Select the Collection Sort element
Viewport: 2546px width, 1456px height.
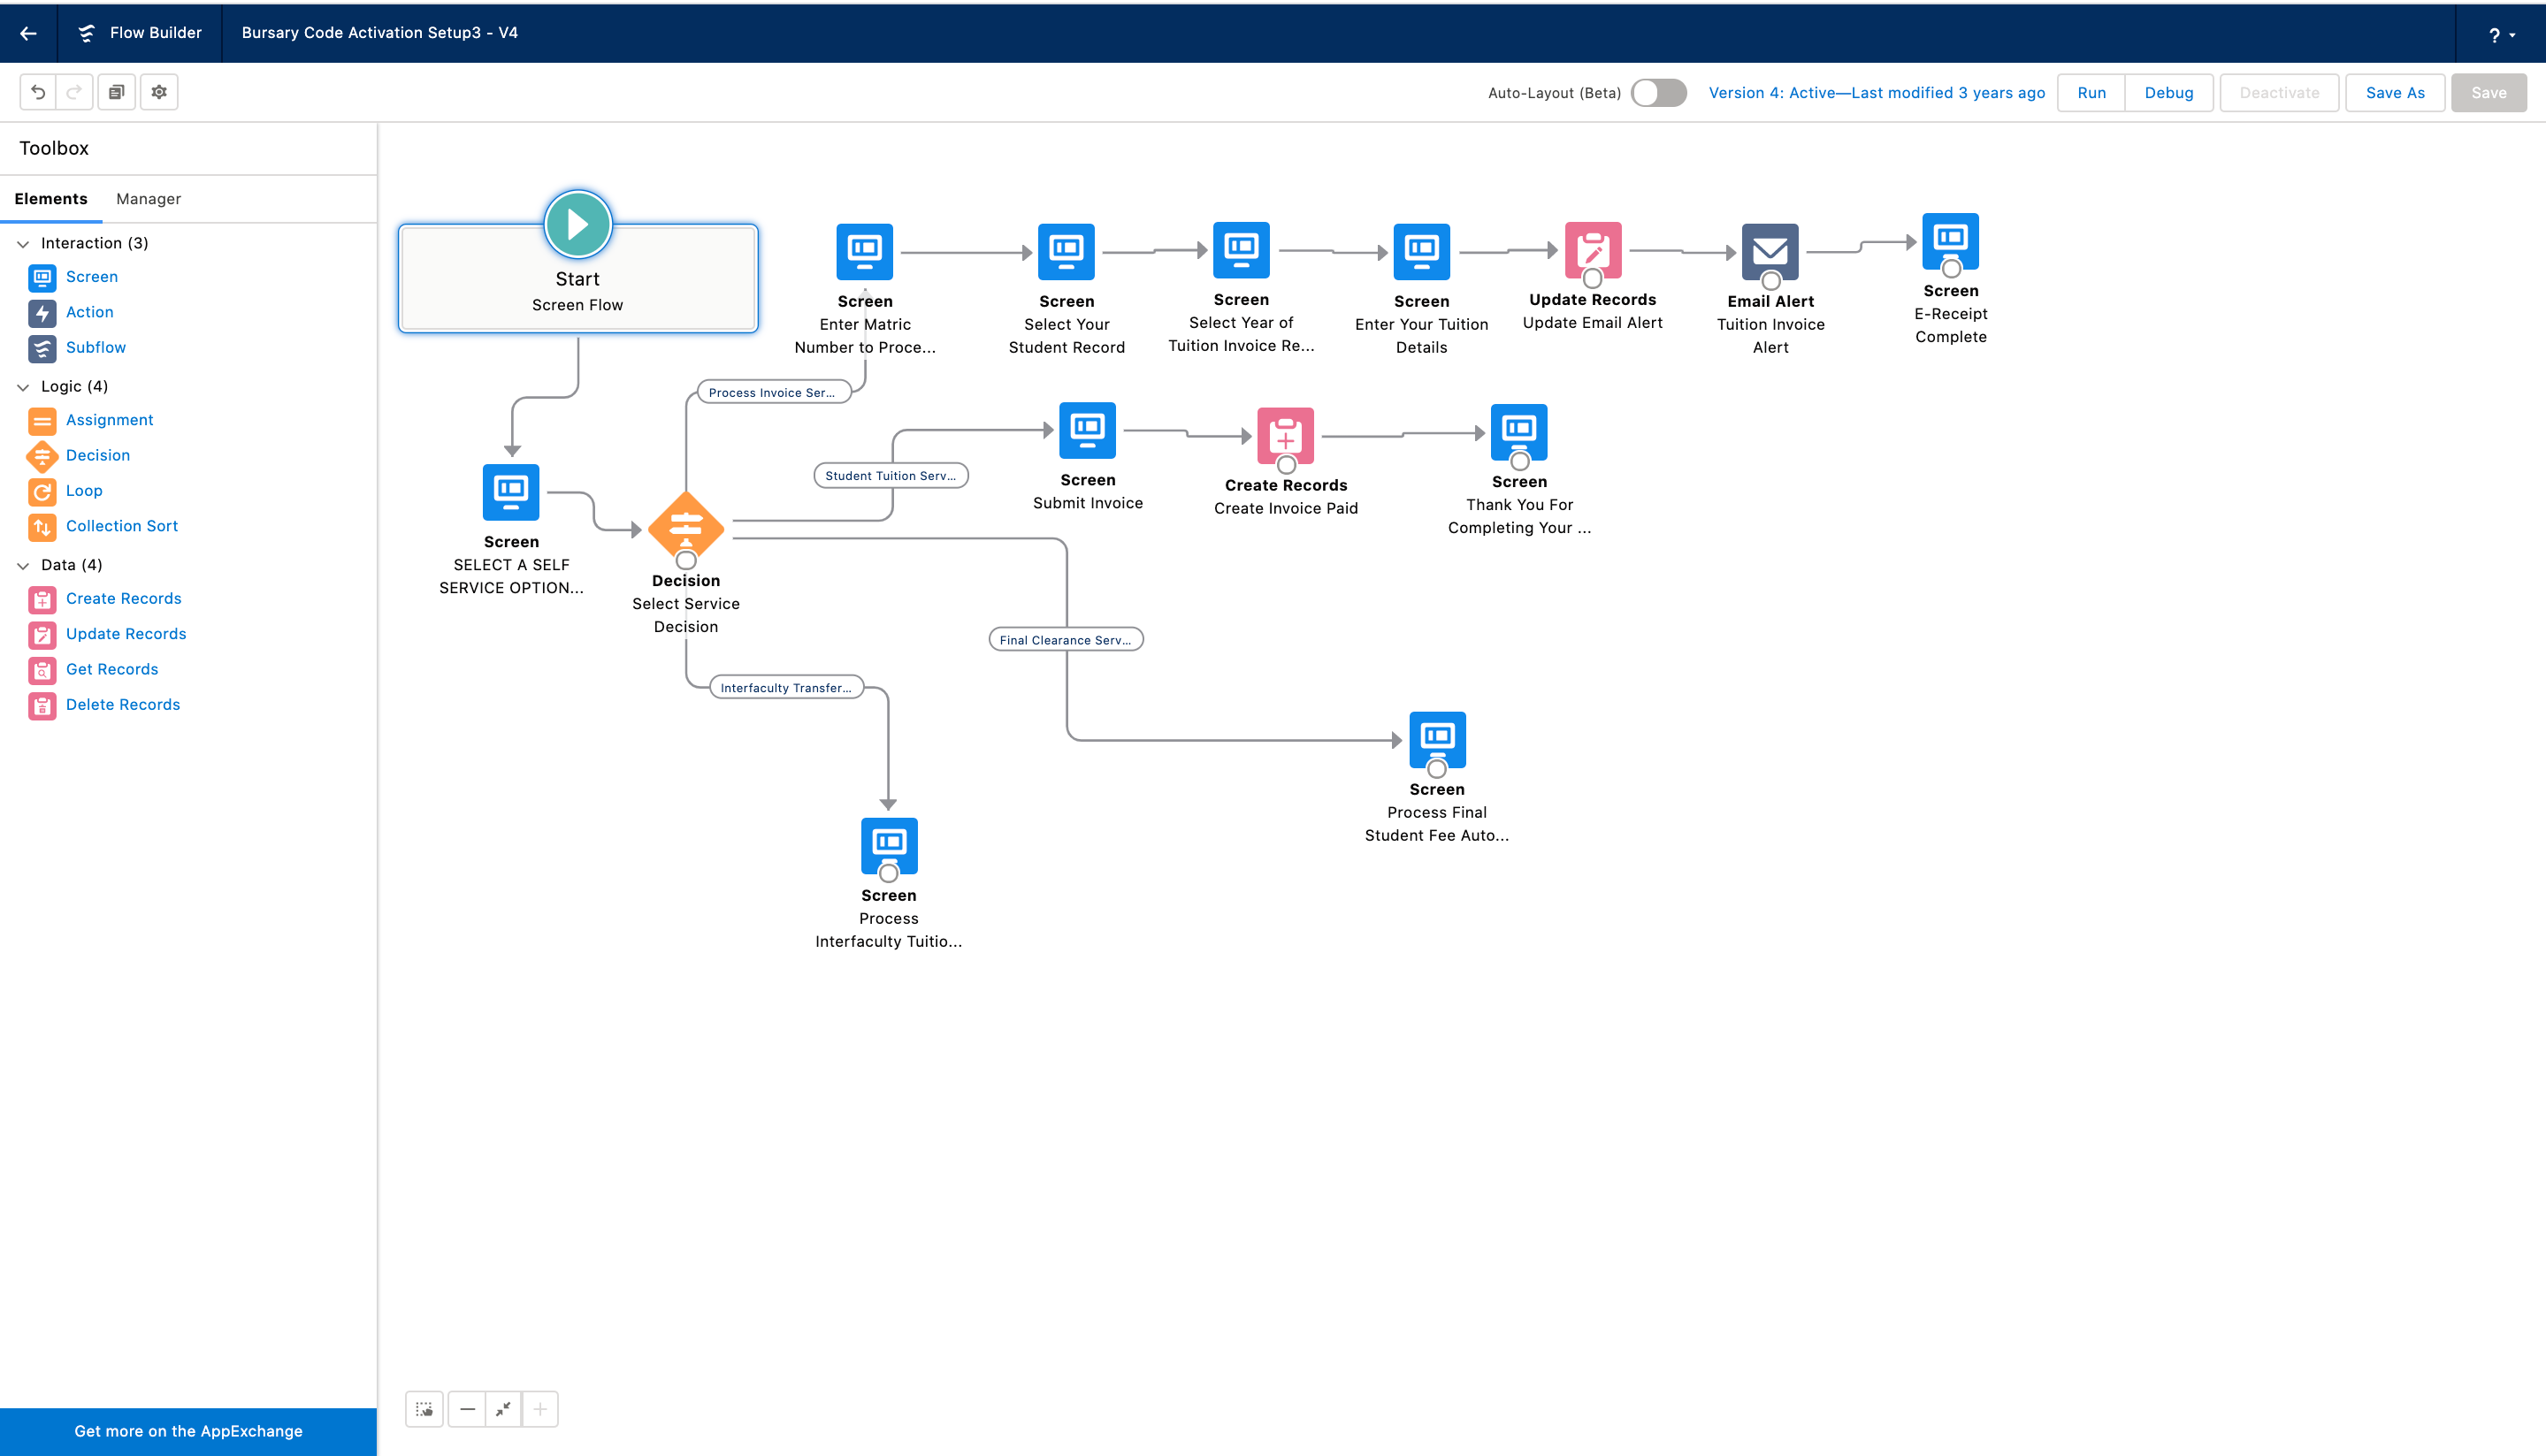103,526
